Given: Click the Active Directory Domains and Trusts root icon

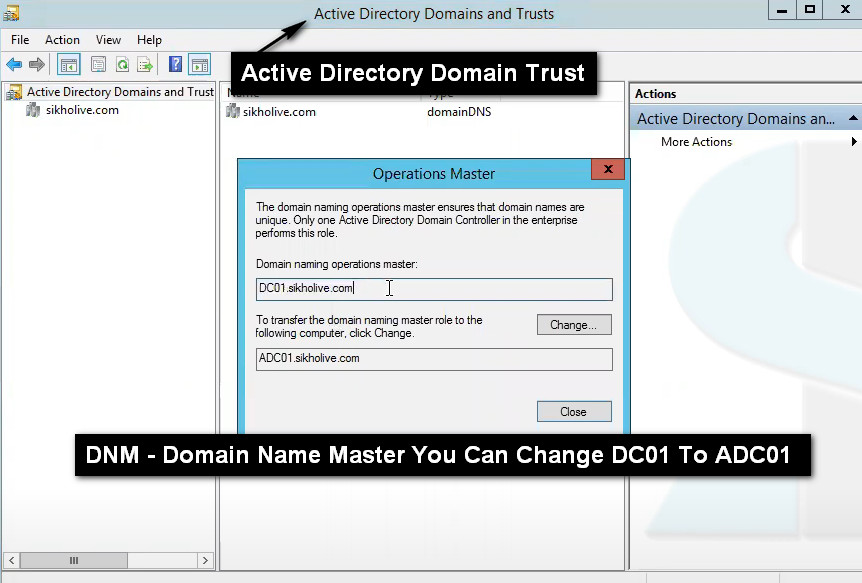Looking at the screenshot, I should [x=14, y=92].
